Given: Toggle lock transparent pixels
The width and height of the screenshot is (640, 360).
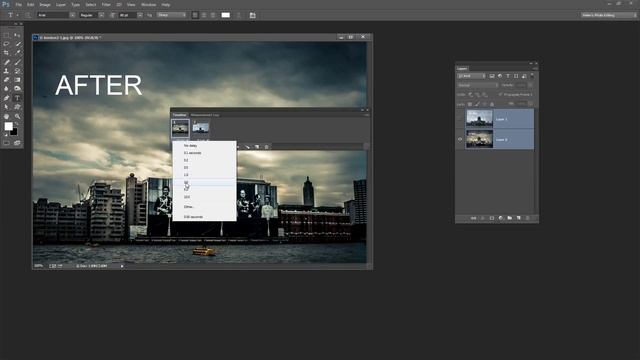Looking at the screenshot, I should coord(470,104).
